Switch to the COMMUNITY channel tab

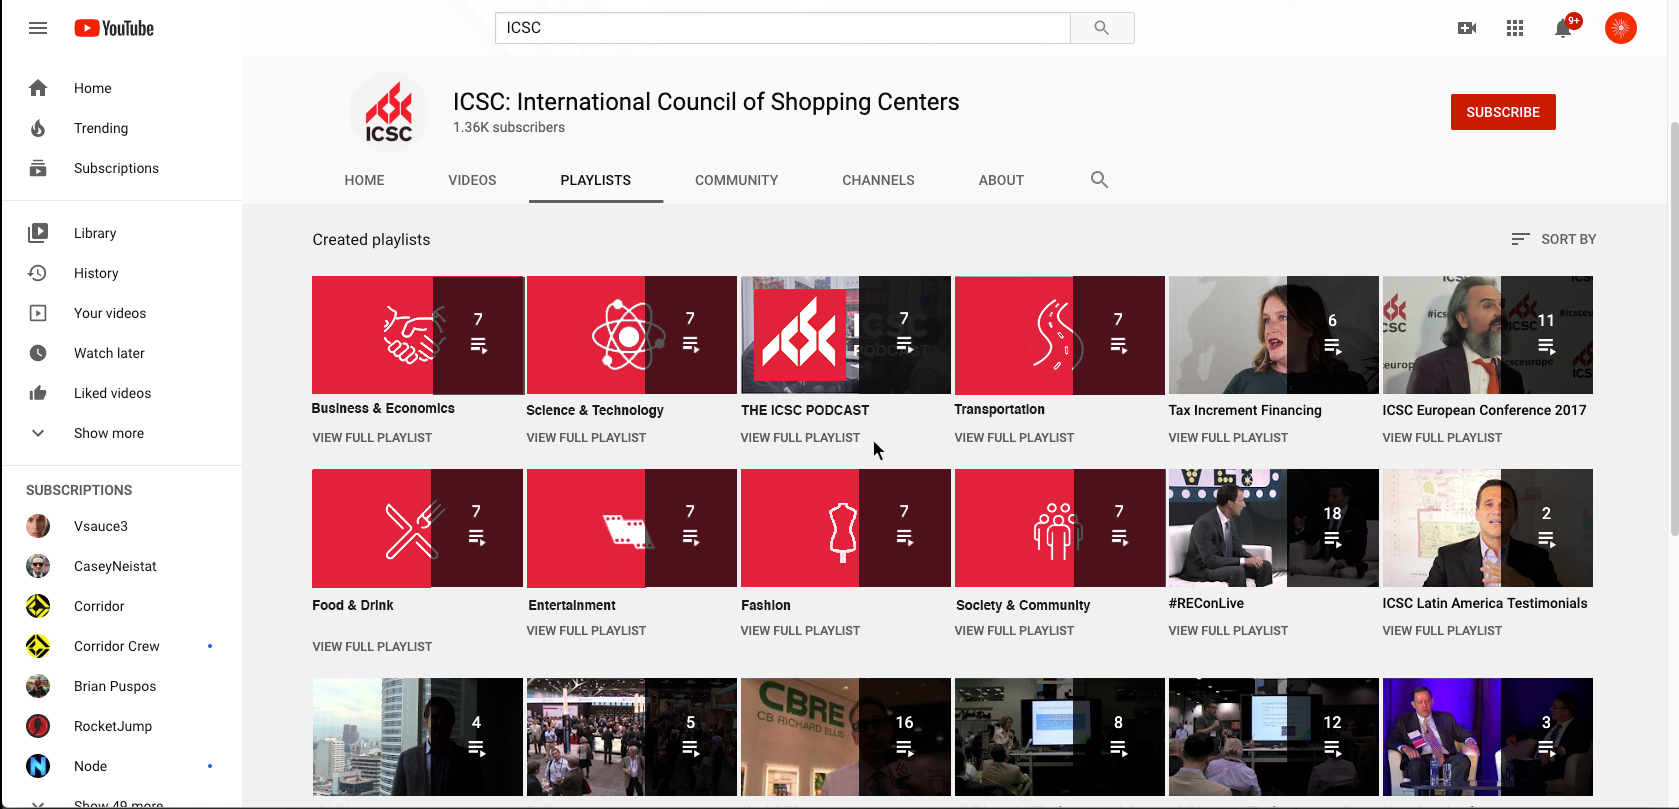click(x=737, y=180)
